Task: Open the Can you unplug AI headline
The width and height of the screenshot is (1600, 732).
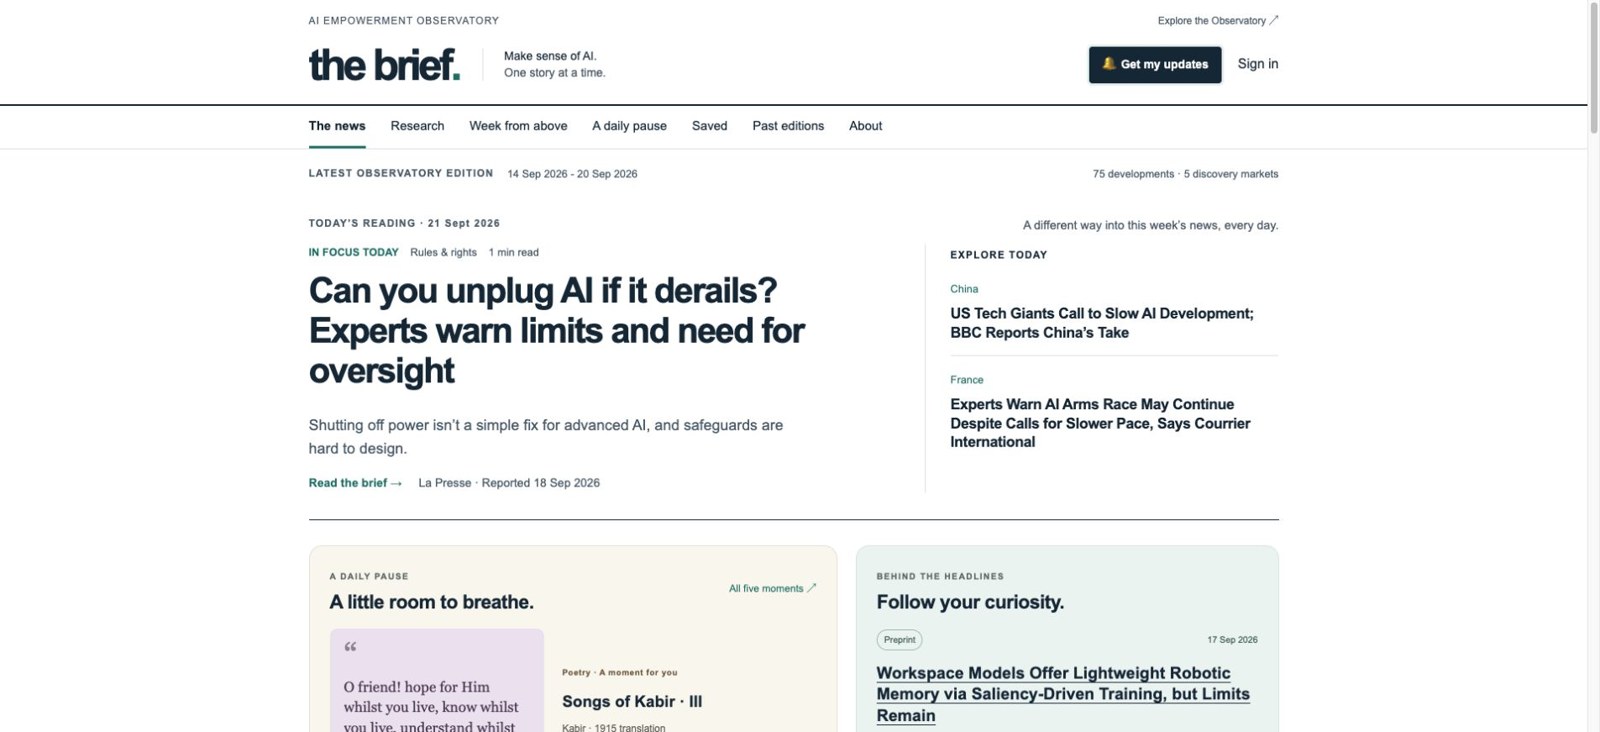Action: (x=557, y=331)
